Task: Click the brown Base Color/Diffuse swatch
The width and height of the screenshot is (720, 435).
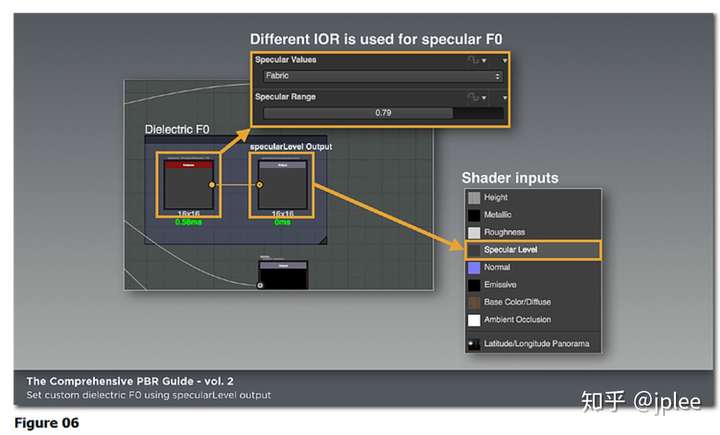Action: coord(474,302)
